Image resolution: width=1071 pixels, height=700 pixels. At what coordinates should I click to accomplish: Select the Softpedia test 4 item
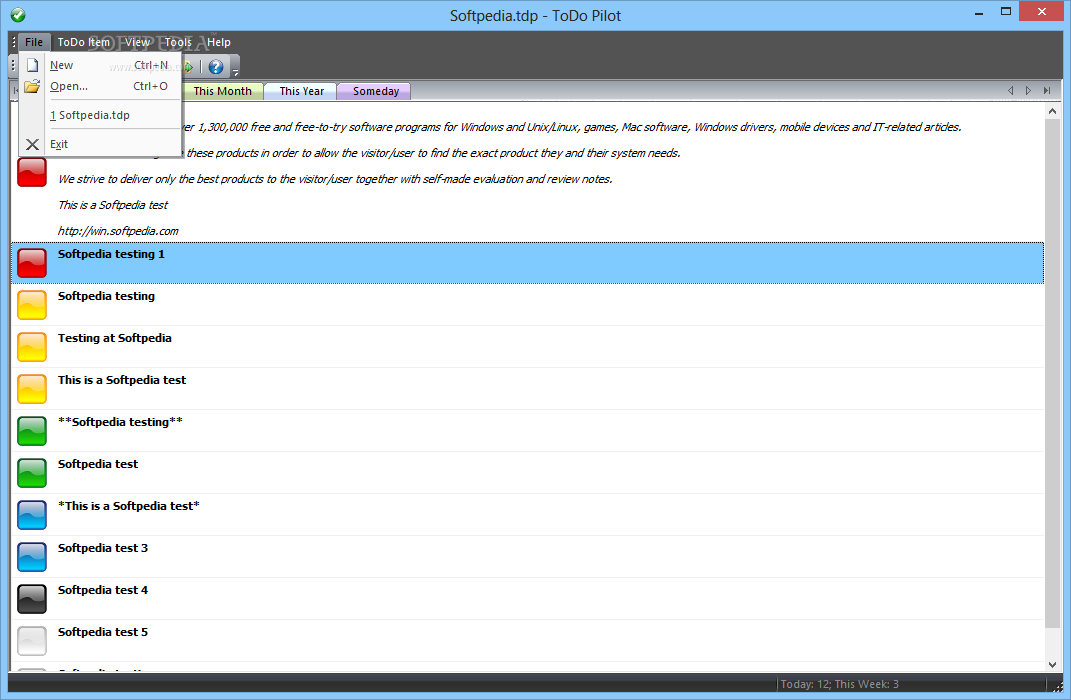[527, 599]
